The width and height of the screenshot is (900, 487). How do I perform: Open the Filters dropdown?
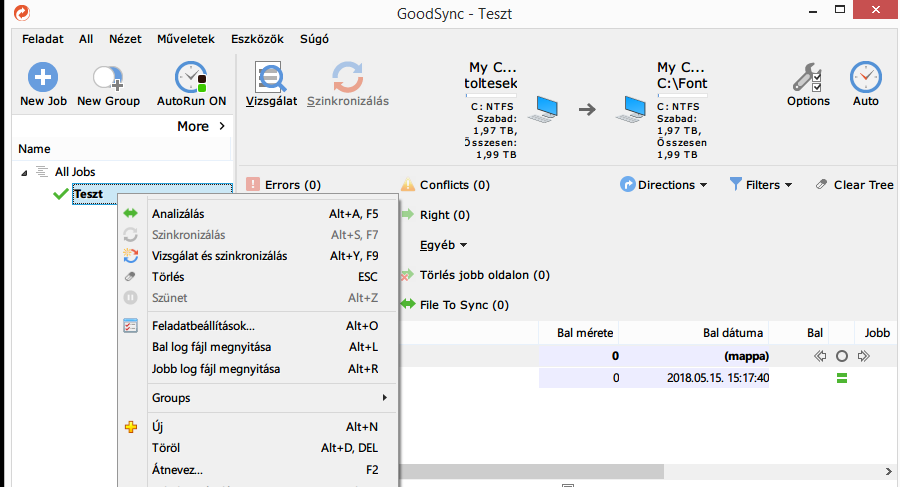point(761,185)
